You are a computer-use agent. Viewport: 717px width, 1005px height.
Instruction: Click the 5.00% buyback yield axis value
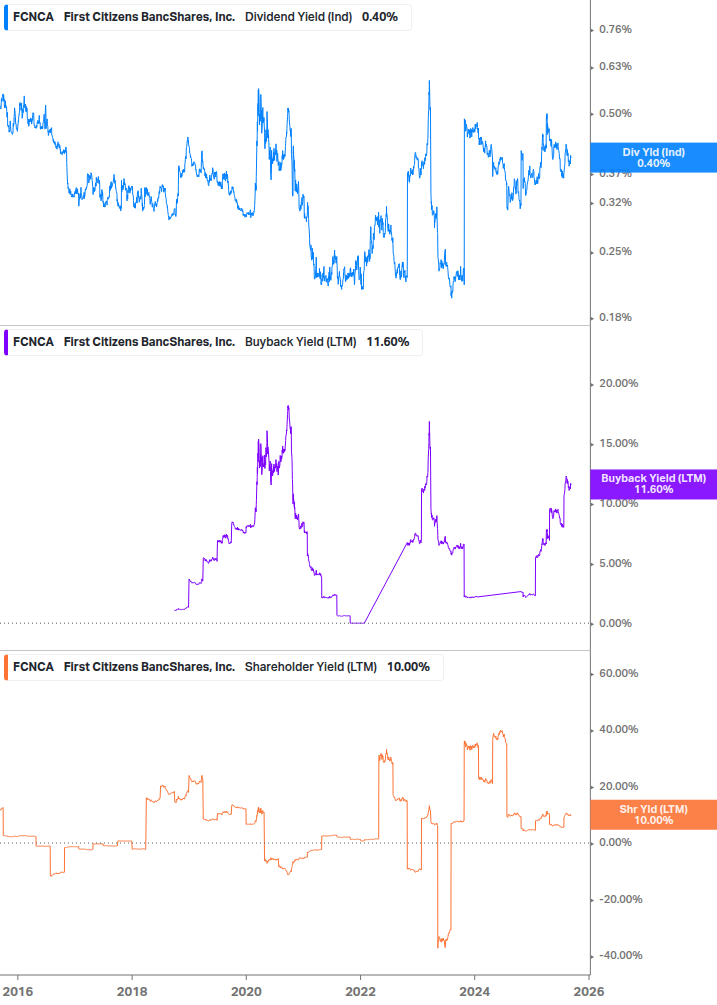pyautogui.click(x=615, y=563)
